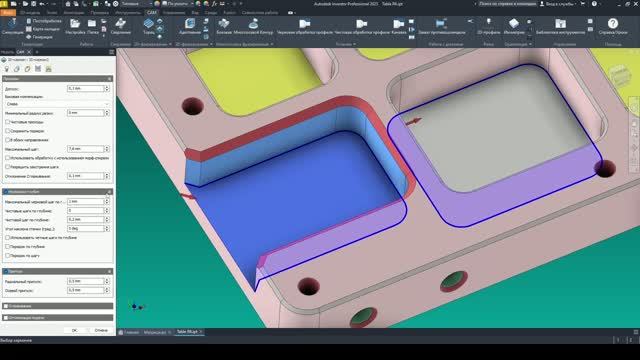Image resolution: width=640 pixels, height=360 pixels.
Task: Open the 2D profile cutting tool
Action: coord(488,26)
